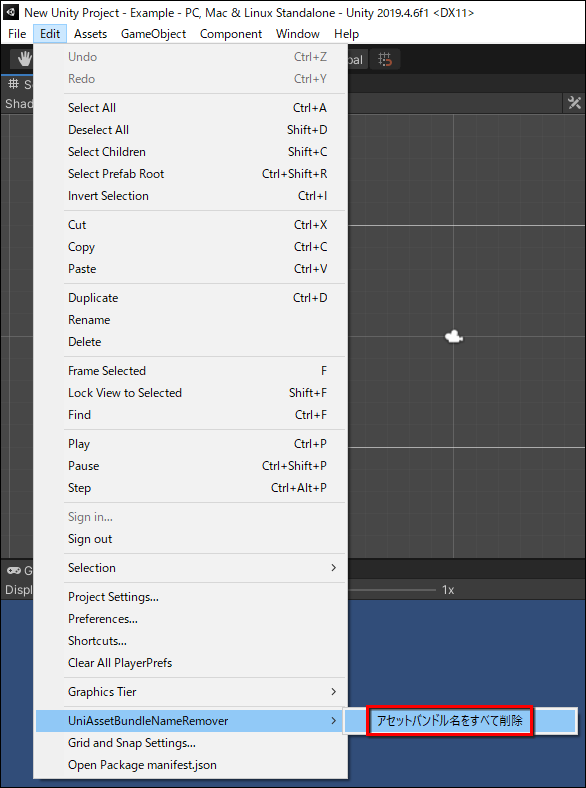The height and width of the screenshot is (788, 586).
Task: Choose Frame Selected
Action: 190,371
